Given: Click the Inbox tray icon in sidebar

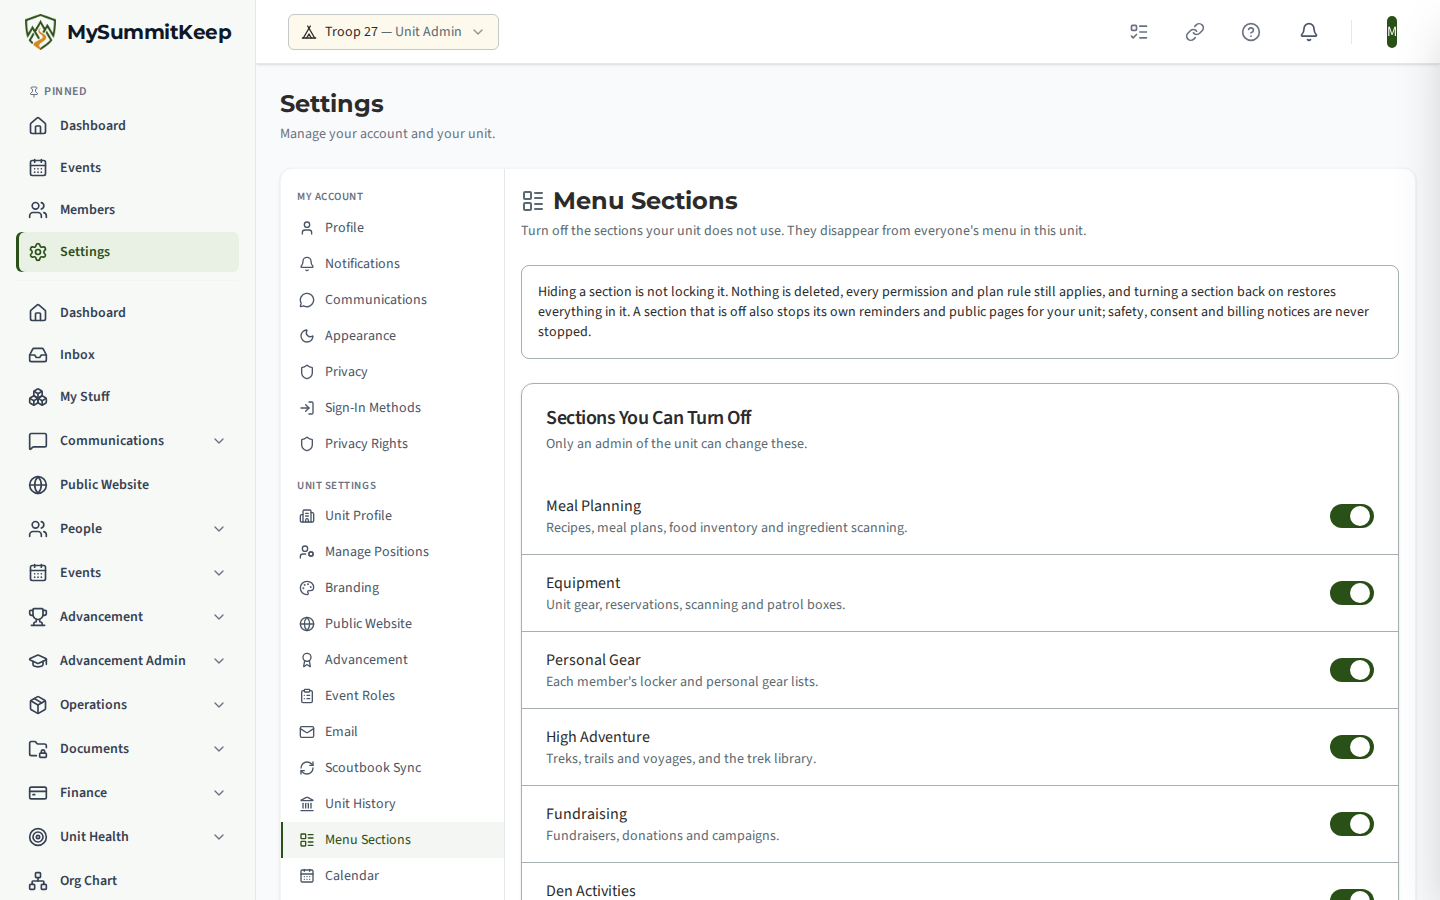Looking at the screenshot, I should coord(38,355).
